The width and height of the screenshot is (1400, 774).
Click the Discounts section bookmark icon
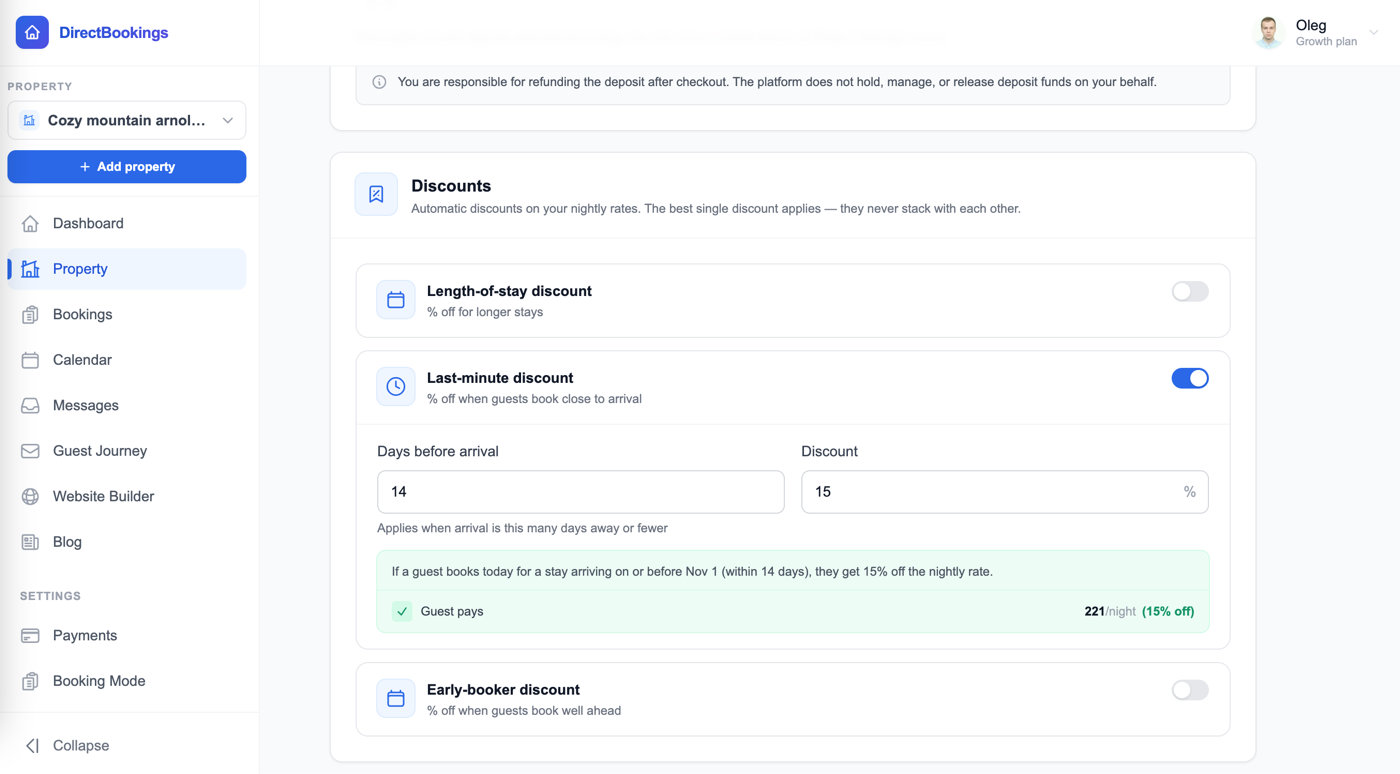click(x=376, y=194)
